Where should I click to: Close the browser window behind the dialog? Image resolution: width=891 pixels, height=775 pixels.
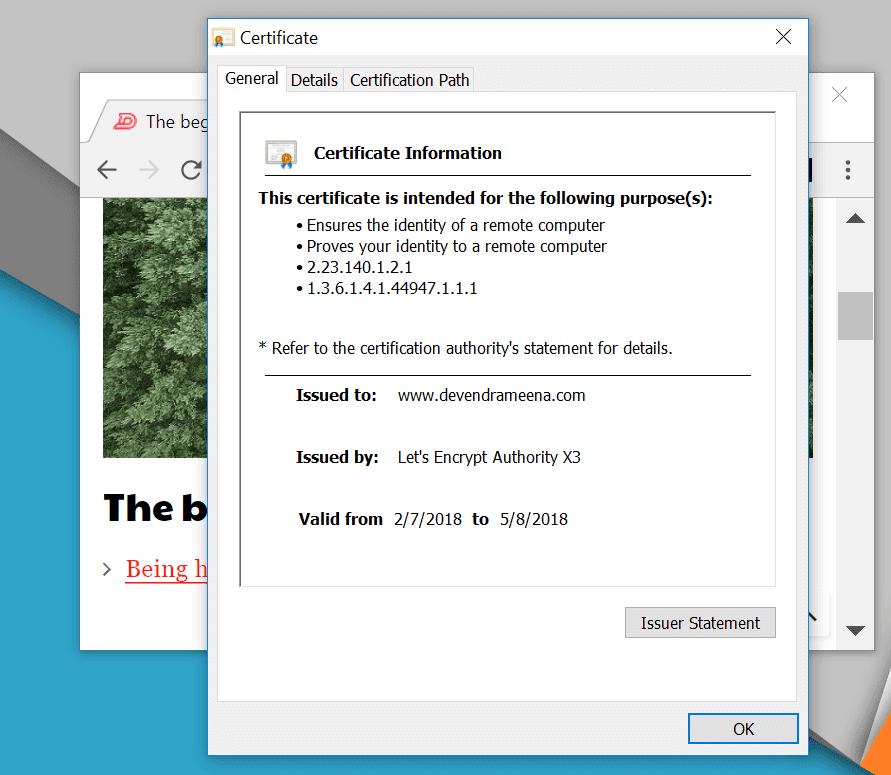[x=839, y=94]
